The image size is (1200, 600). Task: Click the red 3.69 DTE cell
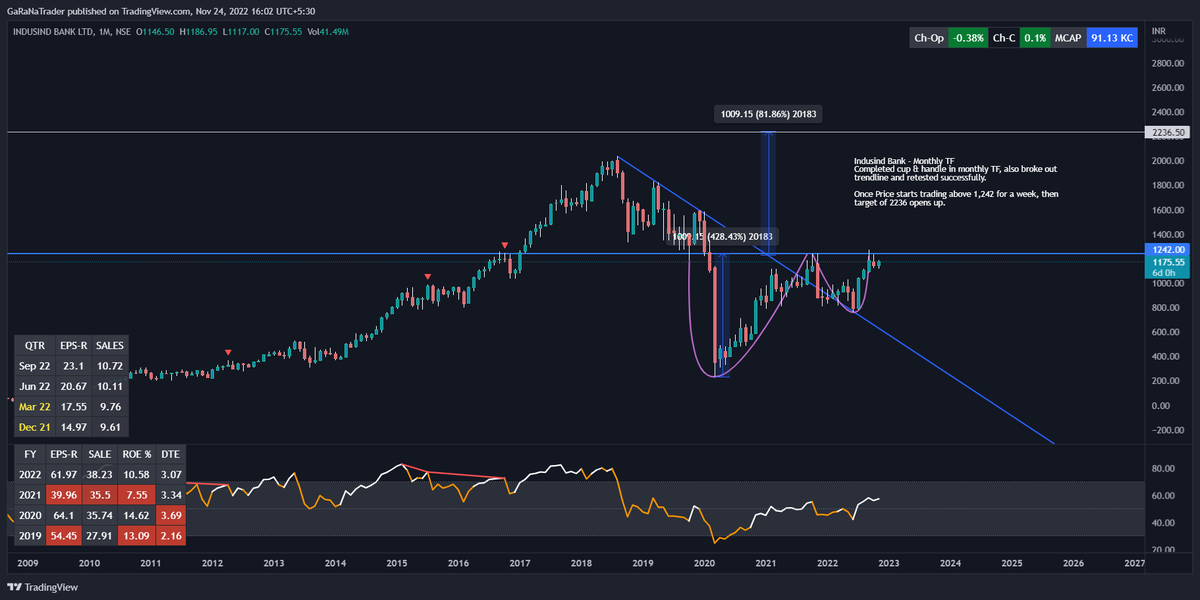pos(172,516)
